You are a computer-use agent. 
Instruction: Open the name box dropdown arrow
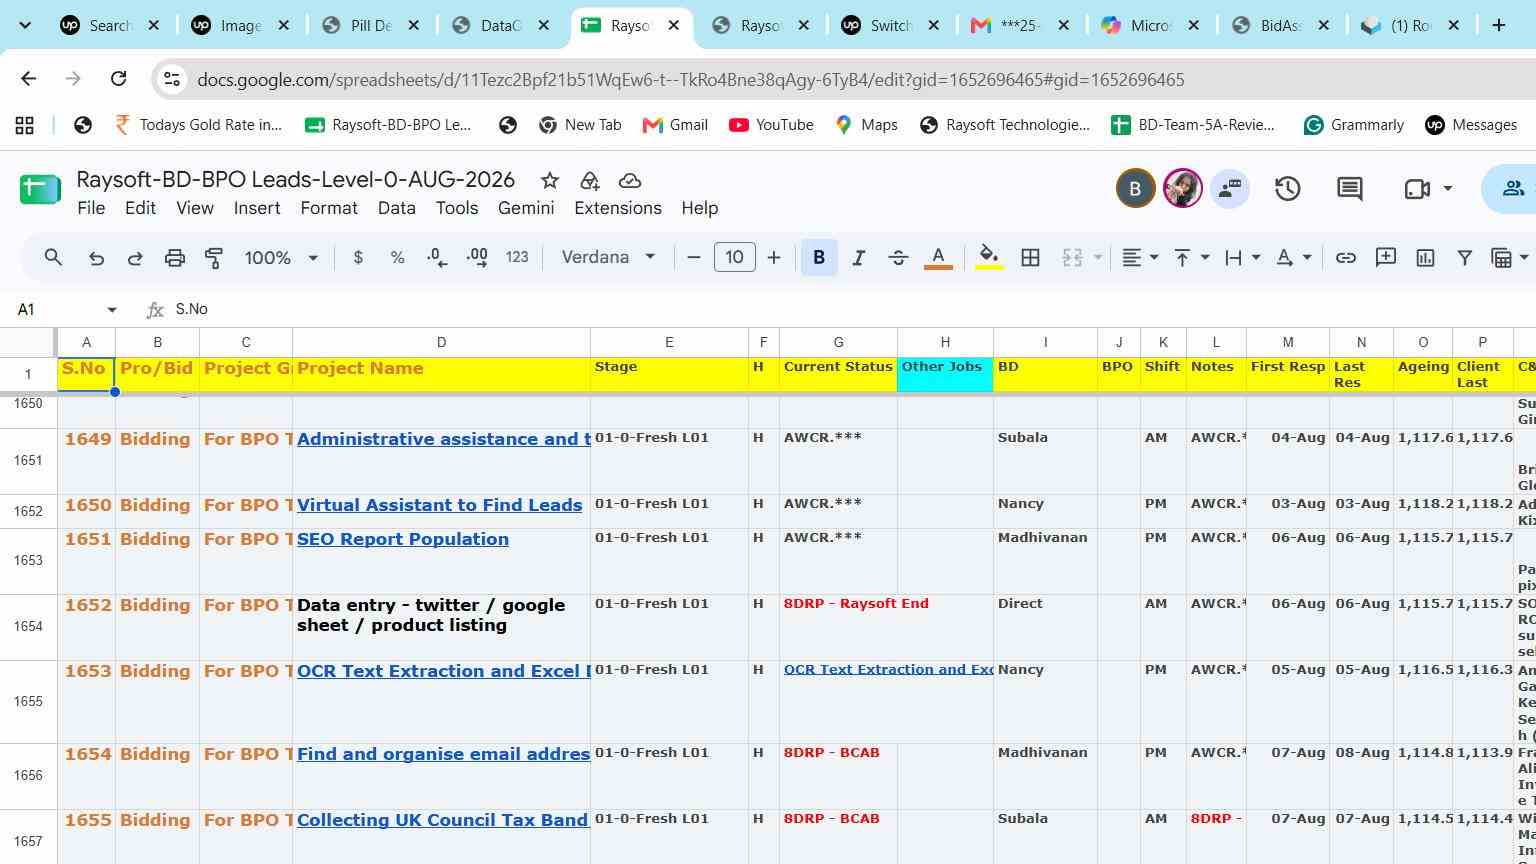tap(112, 310)
